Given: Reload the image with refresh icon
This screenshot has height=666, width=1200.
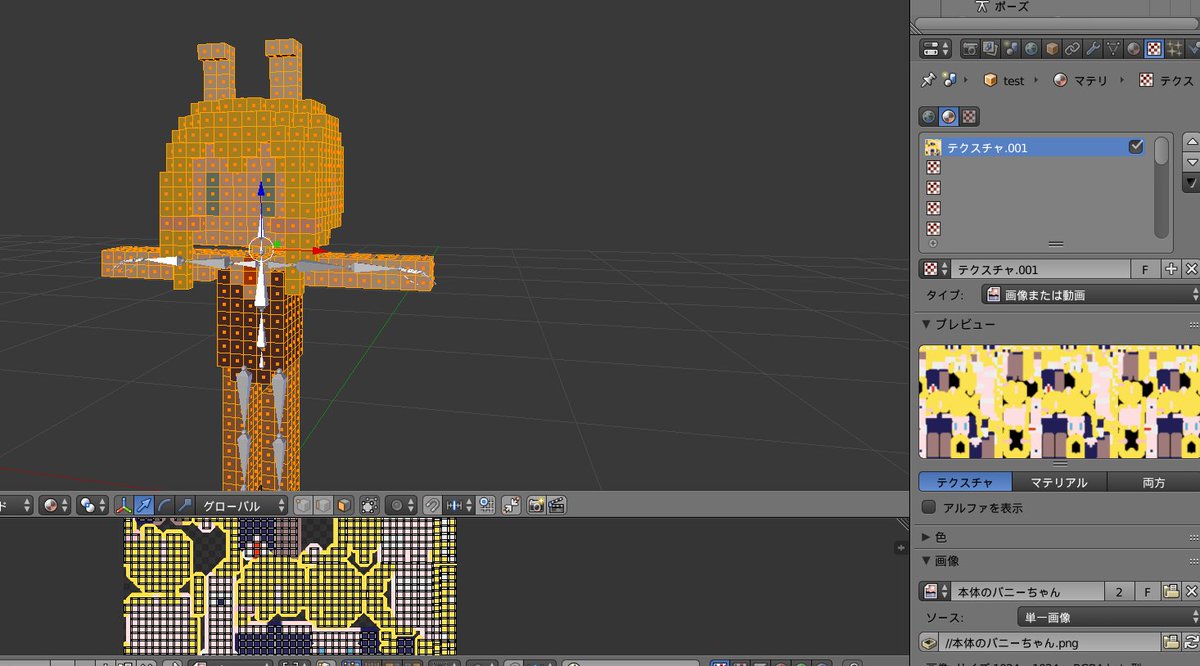Looking at the screenshot, I should click(1190, 642).
